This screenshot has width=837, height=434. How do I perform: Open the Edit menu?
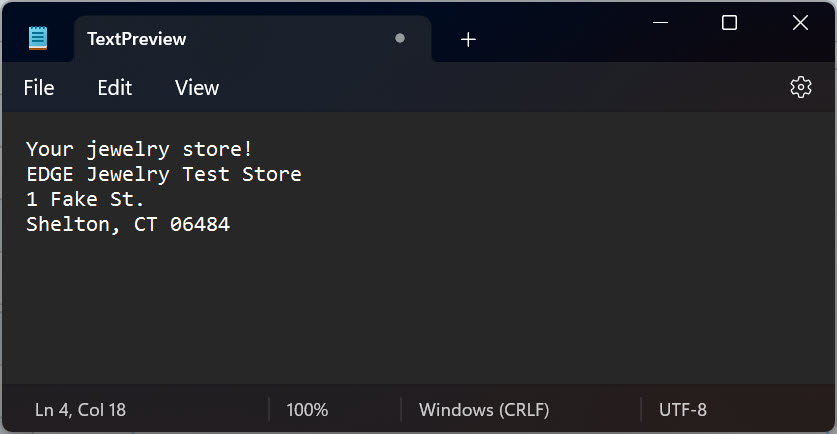115,88
